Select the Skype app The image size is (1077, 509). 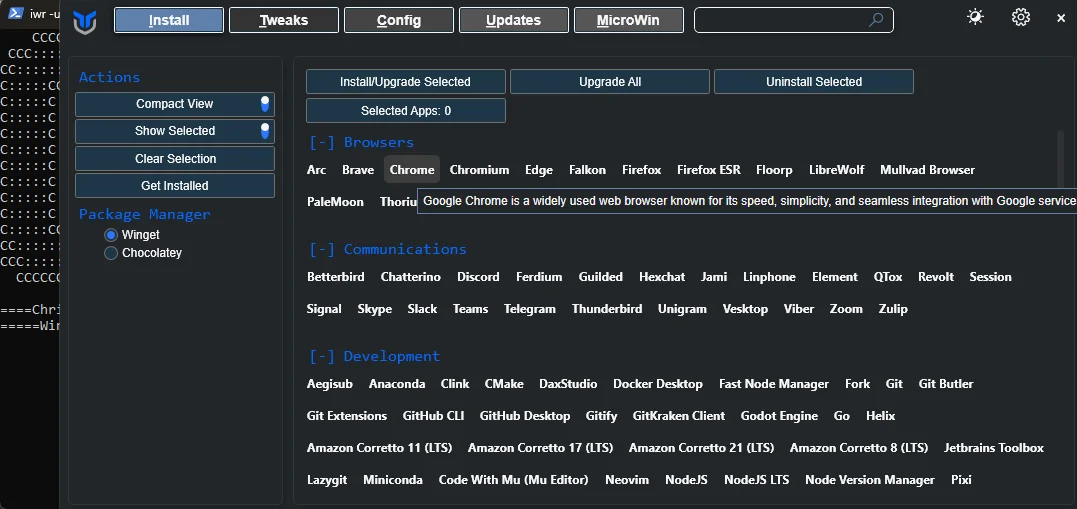click(x=374, y=309)
